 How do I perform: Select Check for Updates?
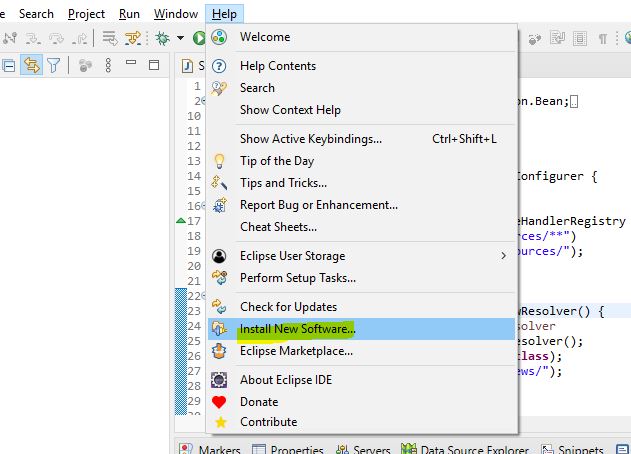tap(361, 307)
